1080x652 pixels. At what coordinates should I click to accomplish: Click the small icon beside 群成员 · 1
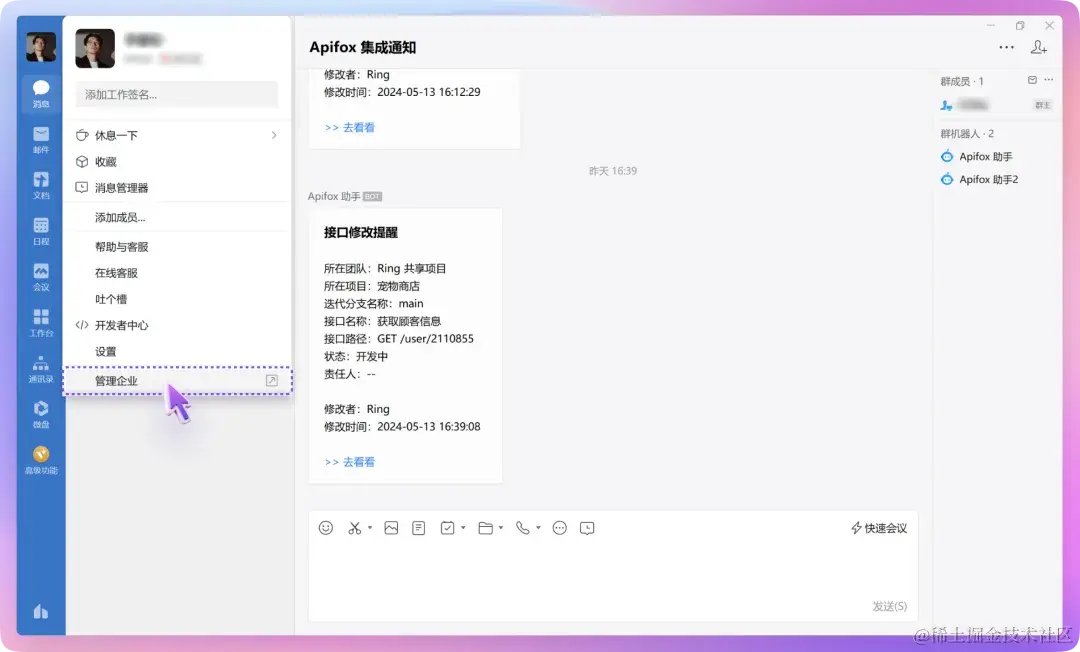pyautogui.click(x=1032, y=80)
